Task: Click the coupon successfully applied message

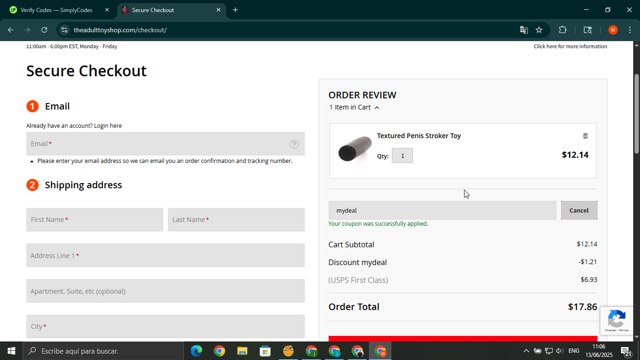Action: pos(378,224)
